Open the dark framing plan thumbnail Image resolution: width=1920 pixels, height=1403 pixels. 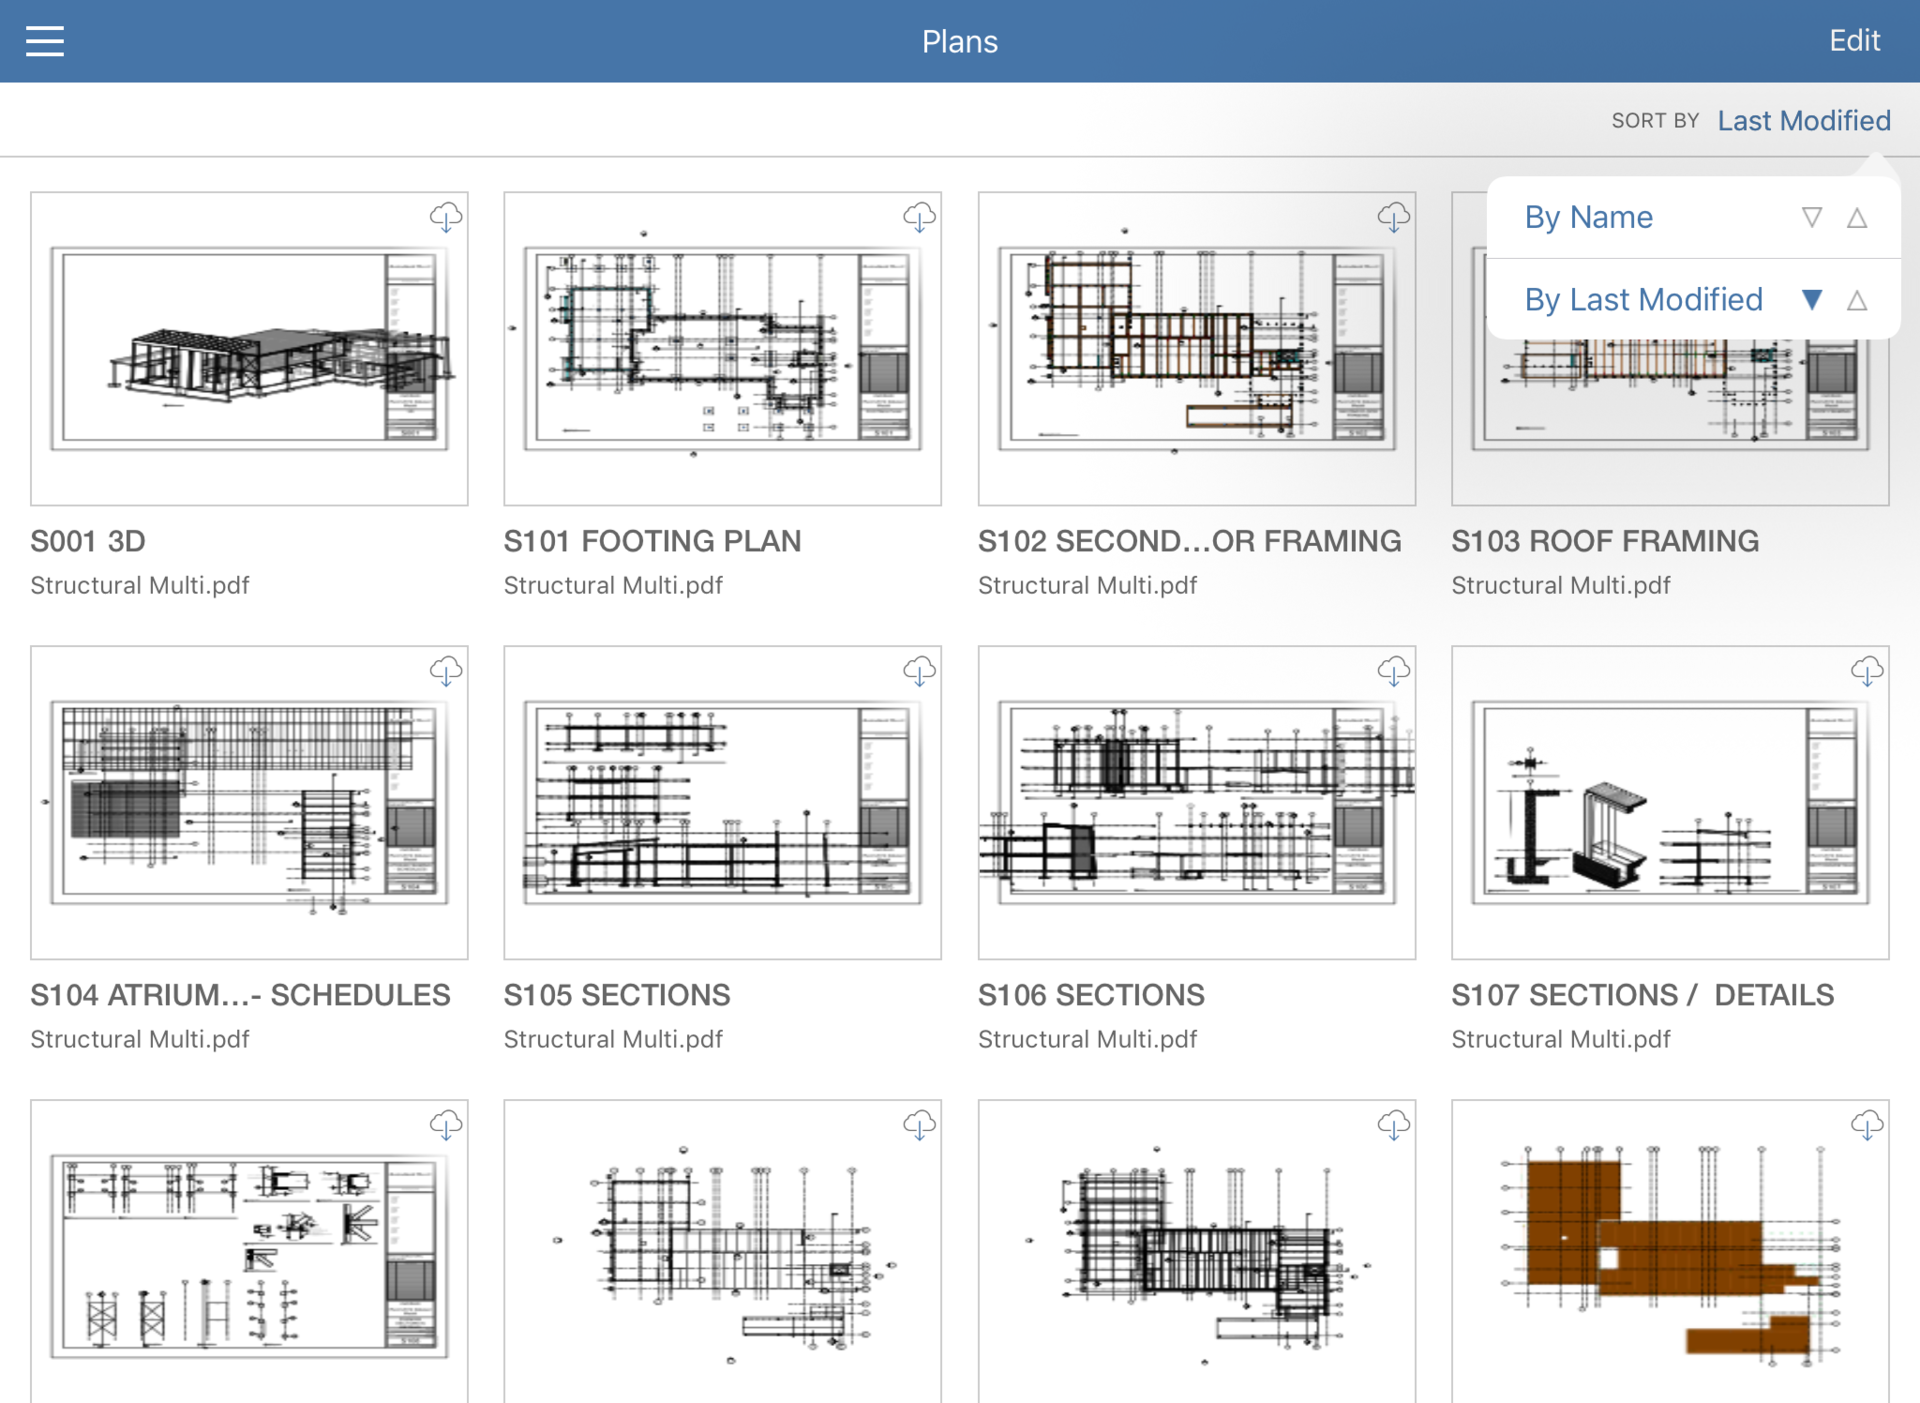tap(1196, 1251)
